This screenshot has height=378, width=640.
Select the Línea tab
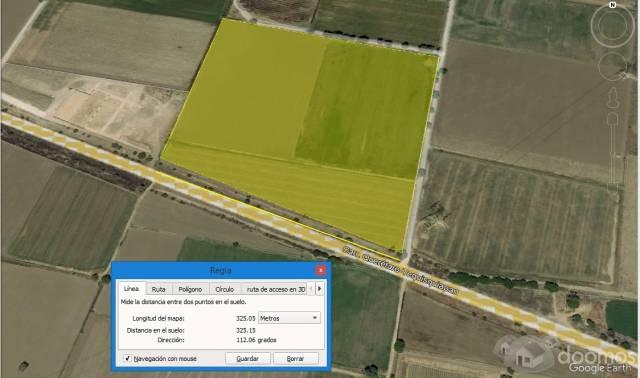(x=131, y=288)
